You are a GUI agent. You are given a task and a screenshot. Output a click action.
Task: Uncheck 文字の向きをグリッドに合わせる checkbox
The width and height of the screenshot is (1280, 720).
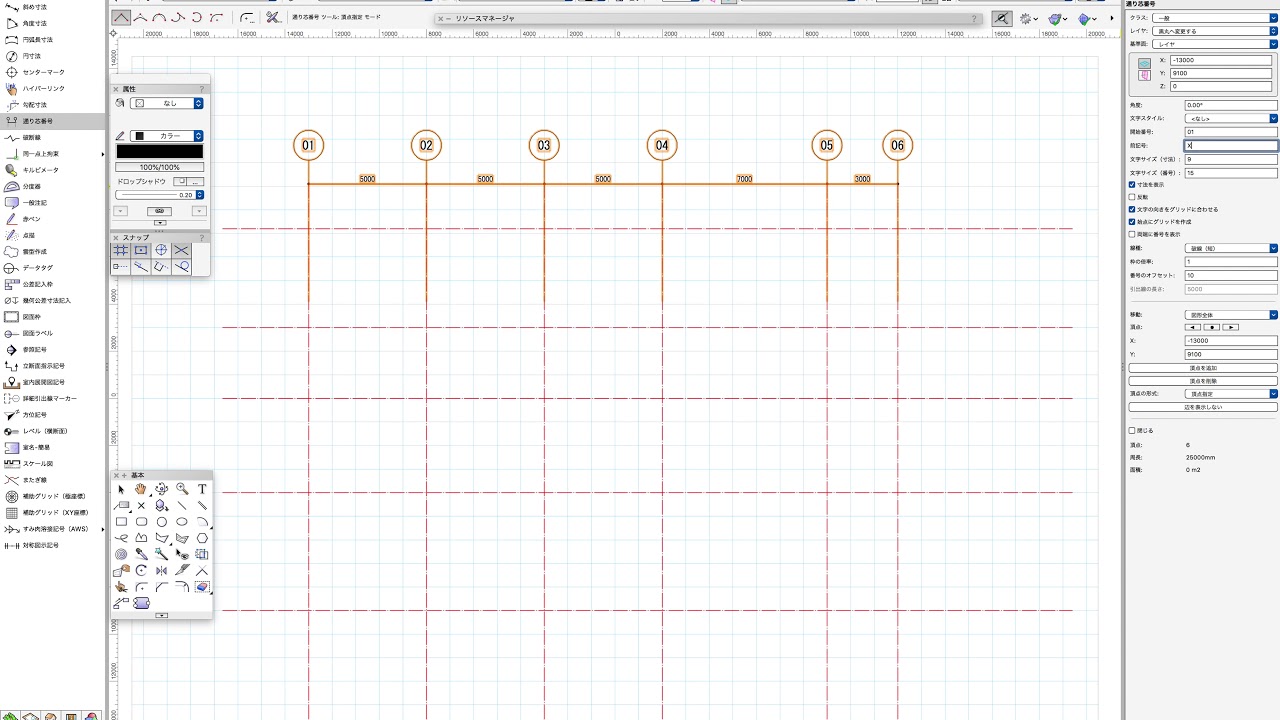[1132, 209]
